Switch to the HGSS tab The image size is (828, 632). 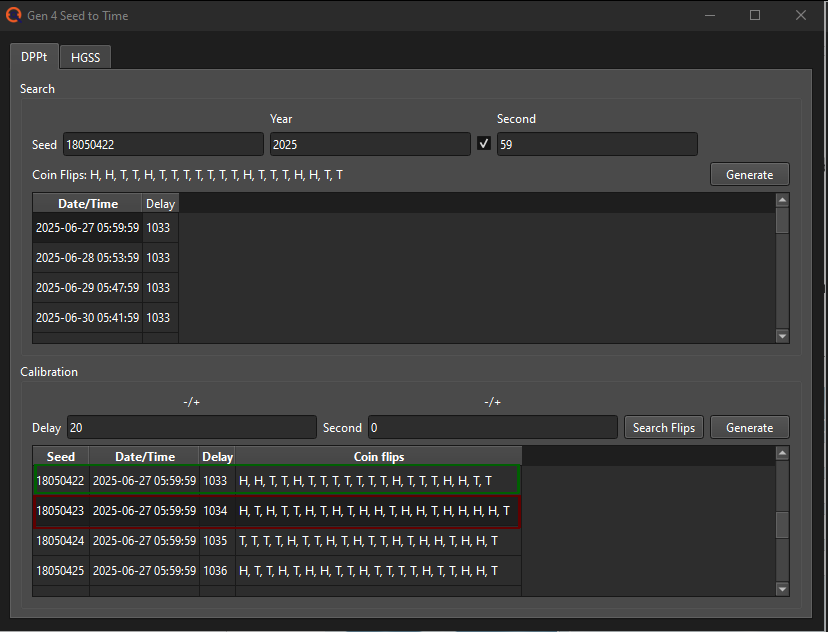tap(86, 57)
